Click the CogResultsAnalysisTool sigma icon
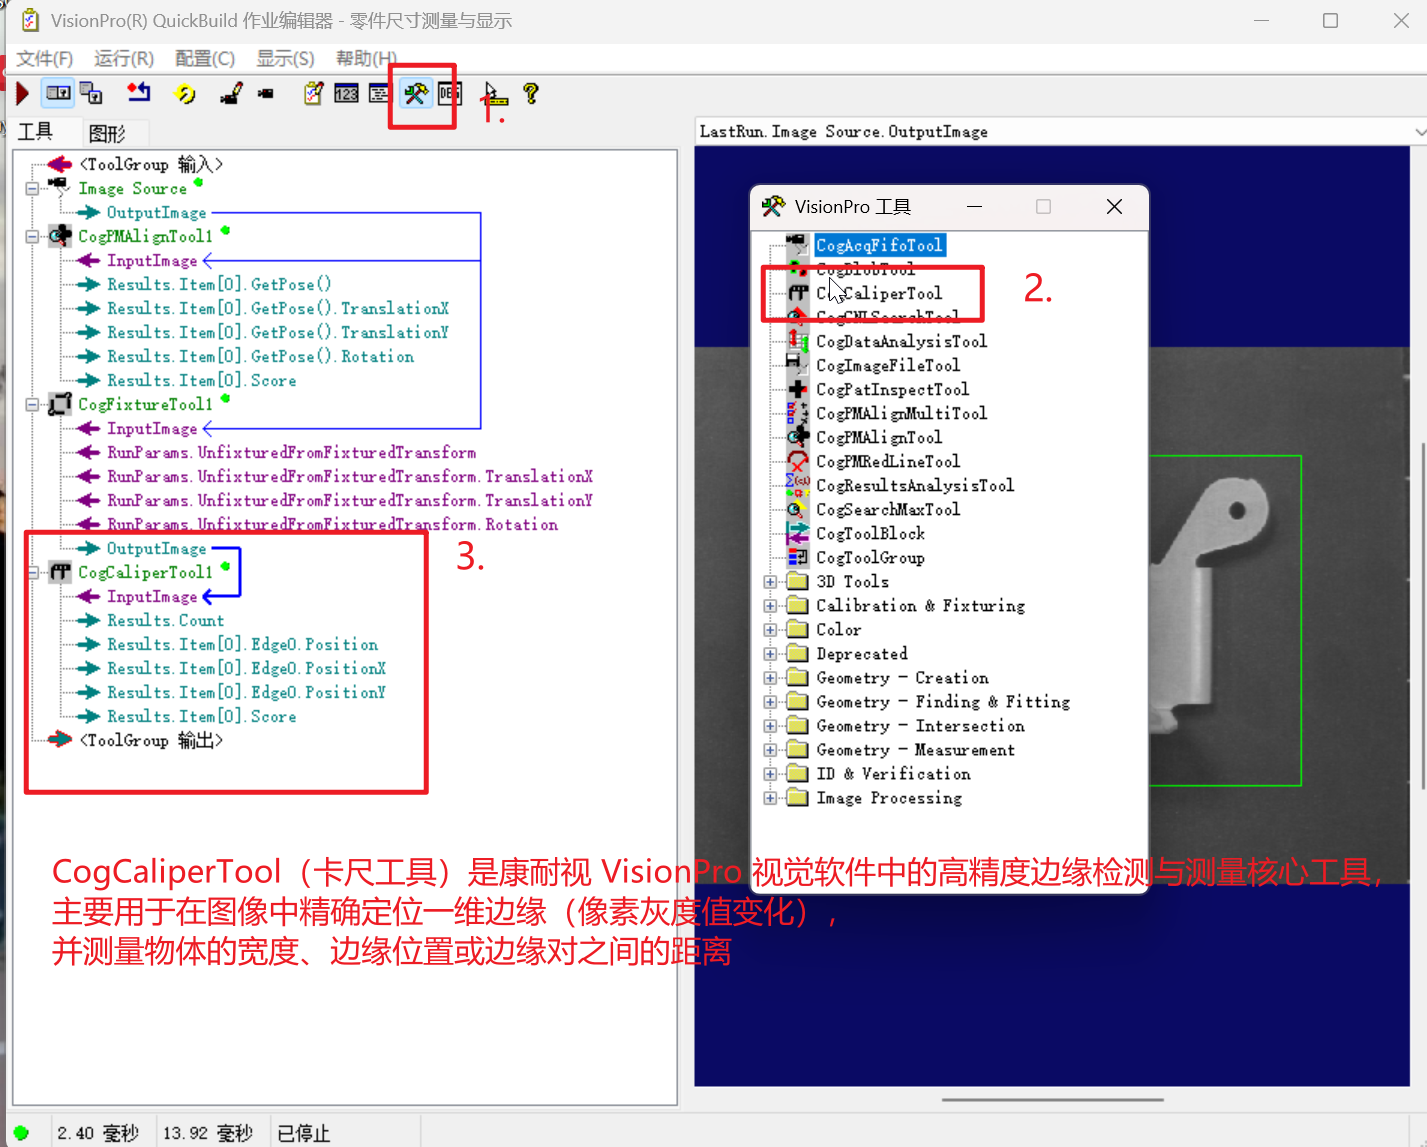 pos(797,485)
